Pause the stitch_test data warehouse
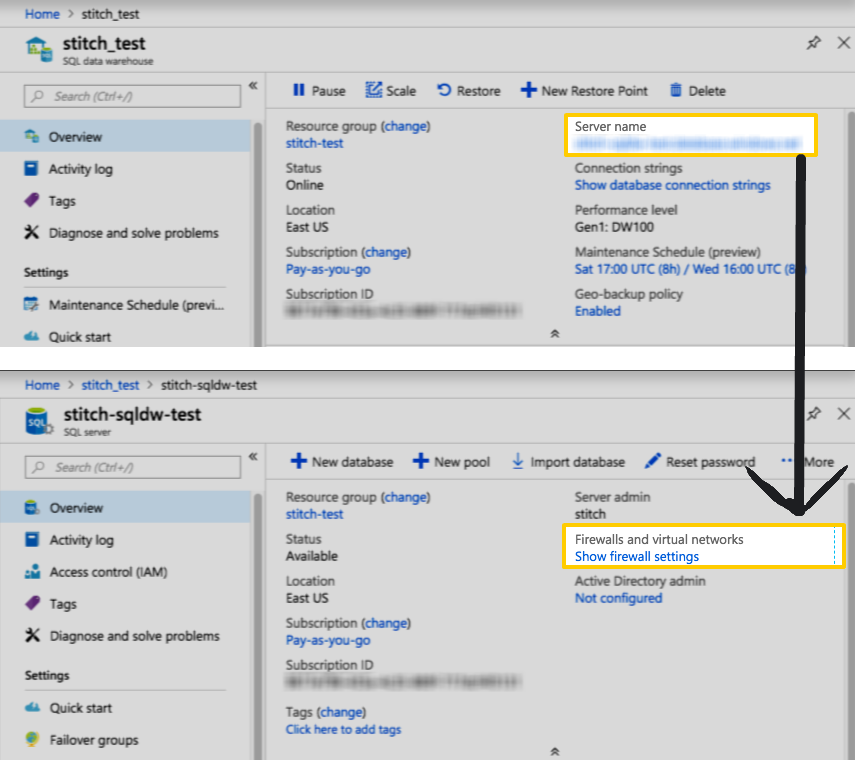The image size is (855, 760). coord(319,91)
